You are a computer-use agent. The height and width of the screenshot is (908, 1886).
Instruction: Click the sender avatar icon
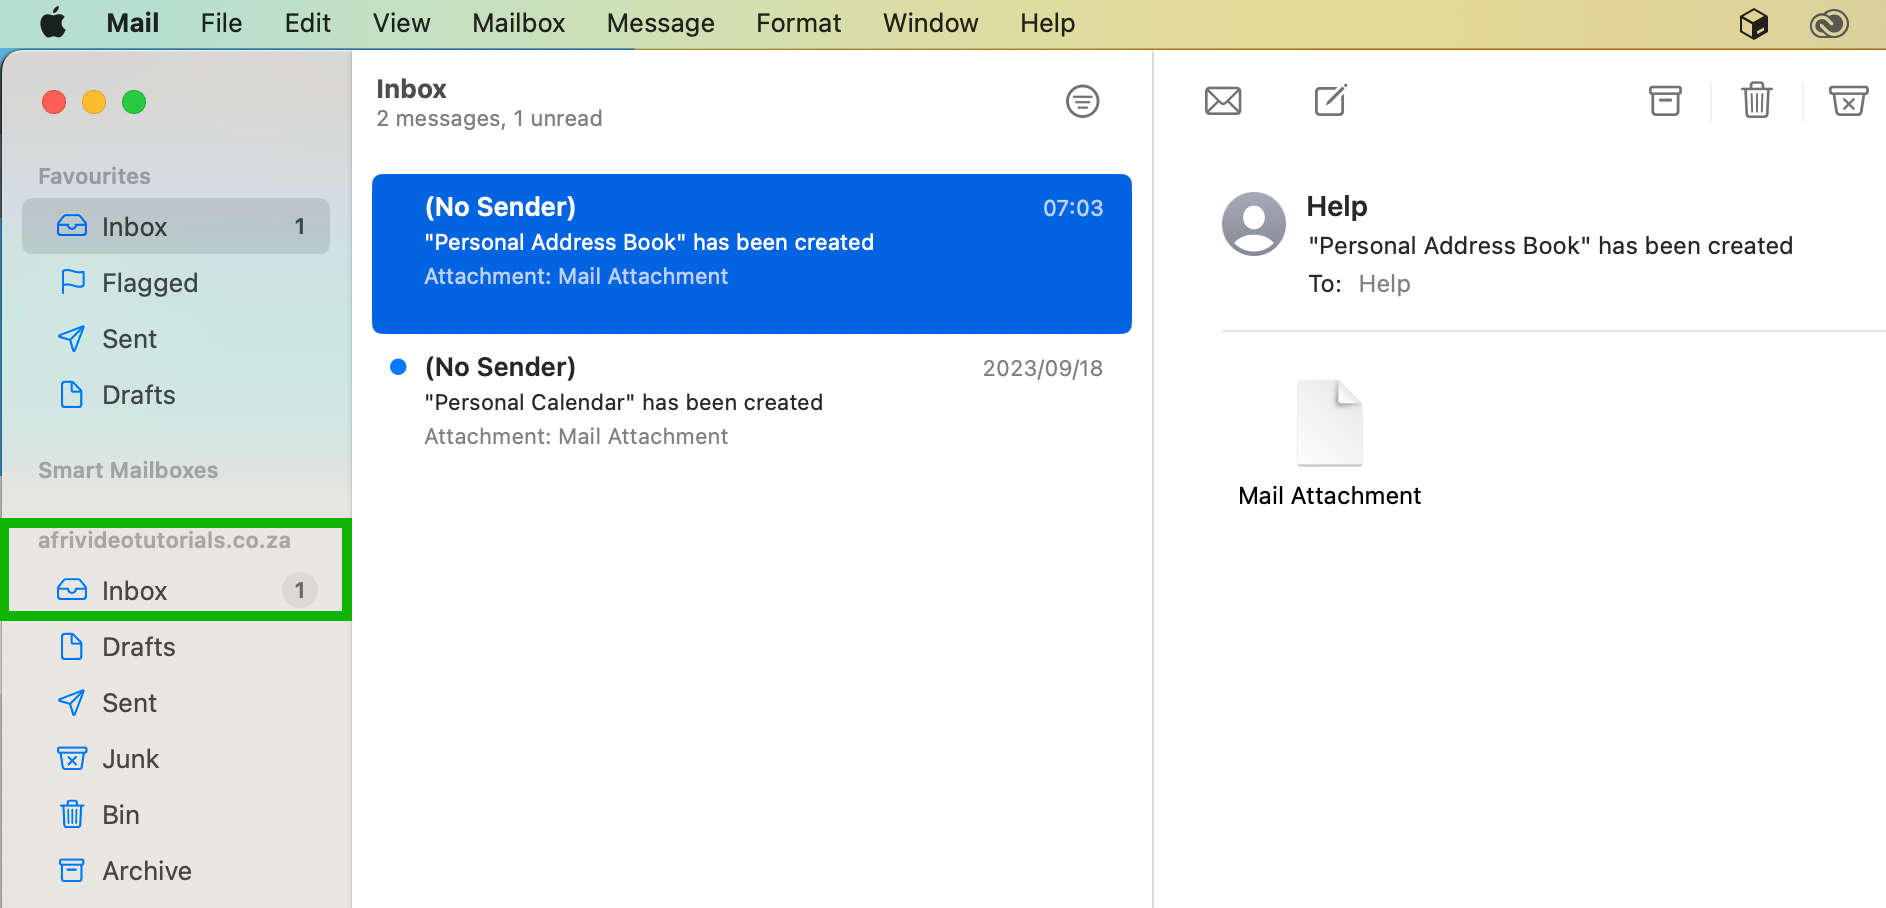coord(1253,224)
